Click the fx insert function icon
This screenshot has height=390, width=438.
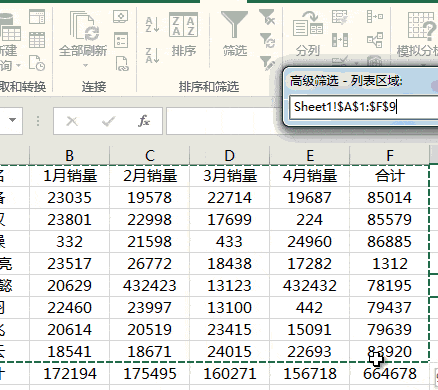tap(144, 121)
